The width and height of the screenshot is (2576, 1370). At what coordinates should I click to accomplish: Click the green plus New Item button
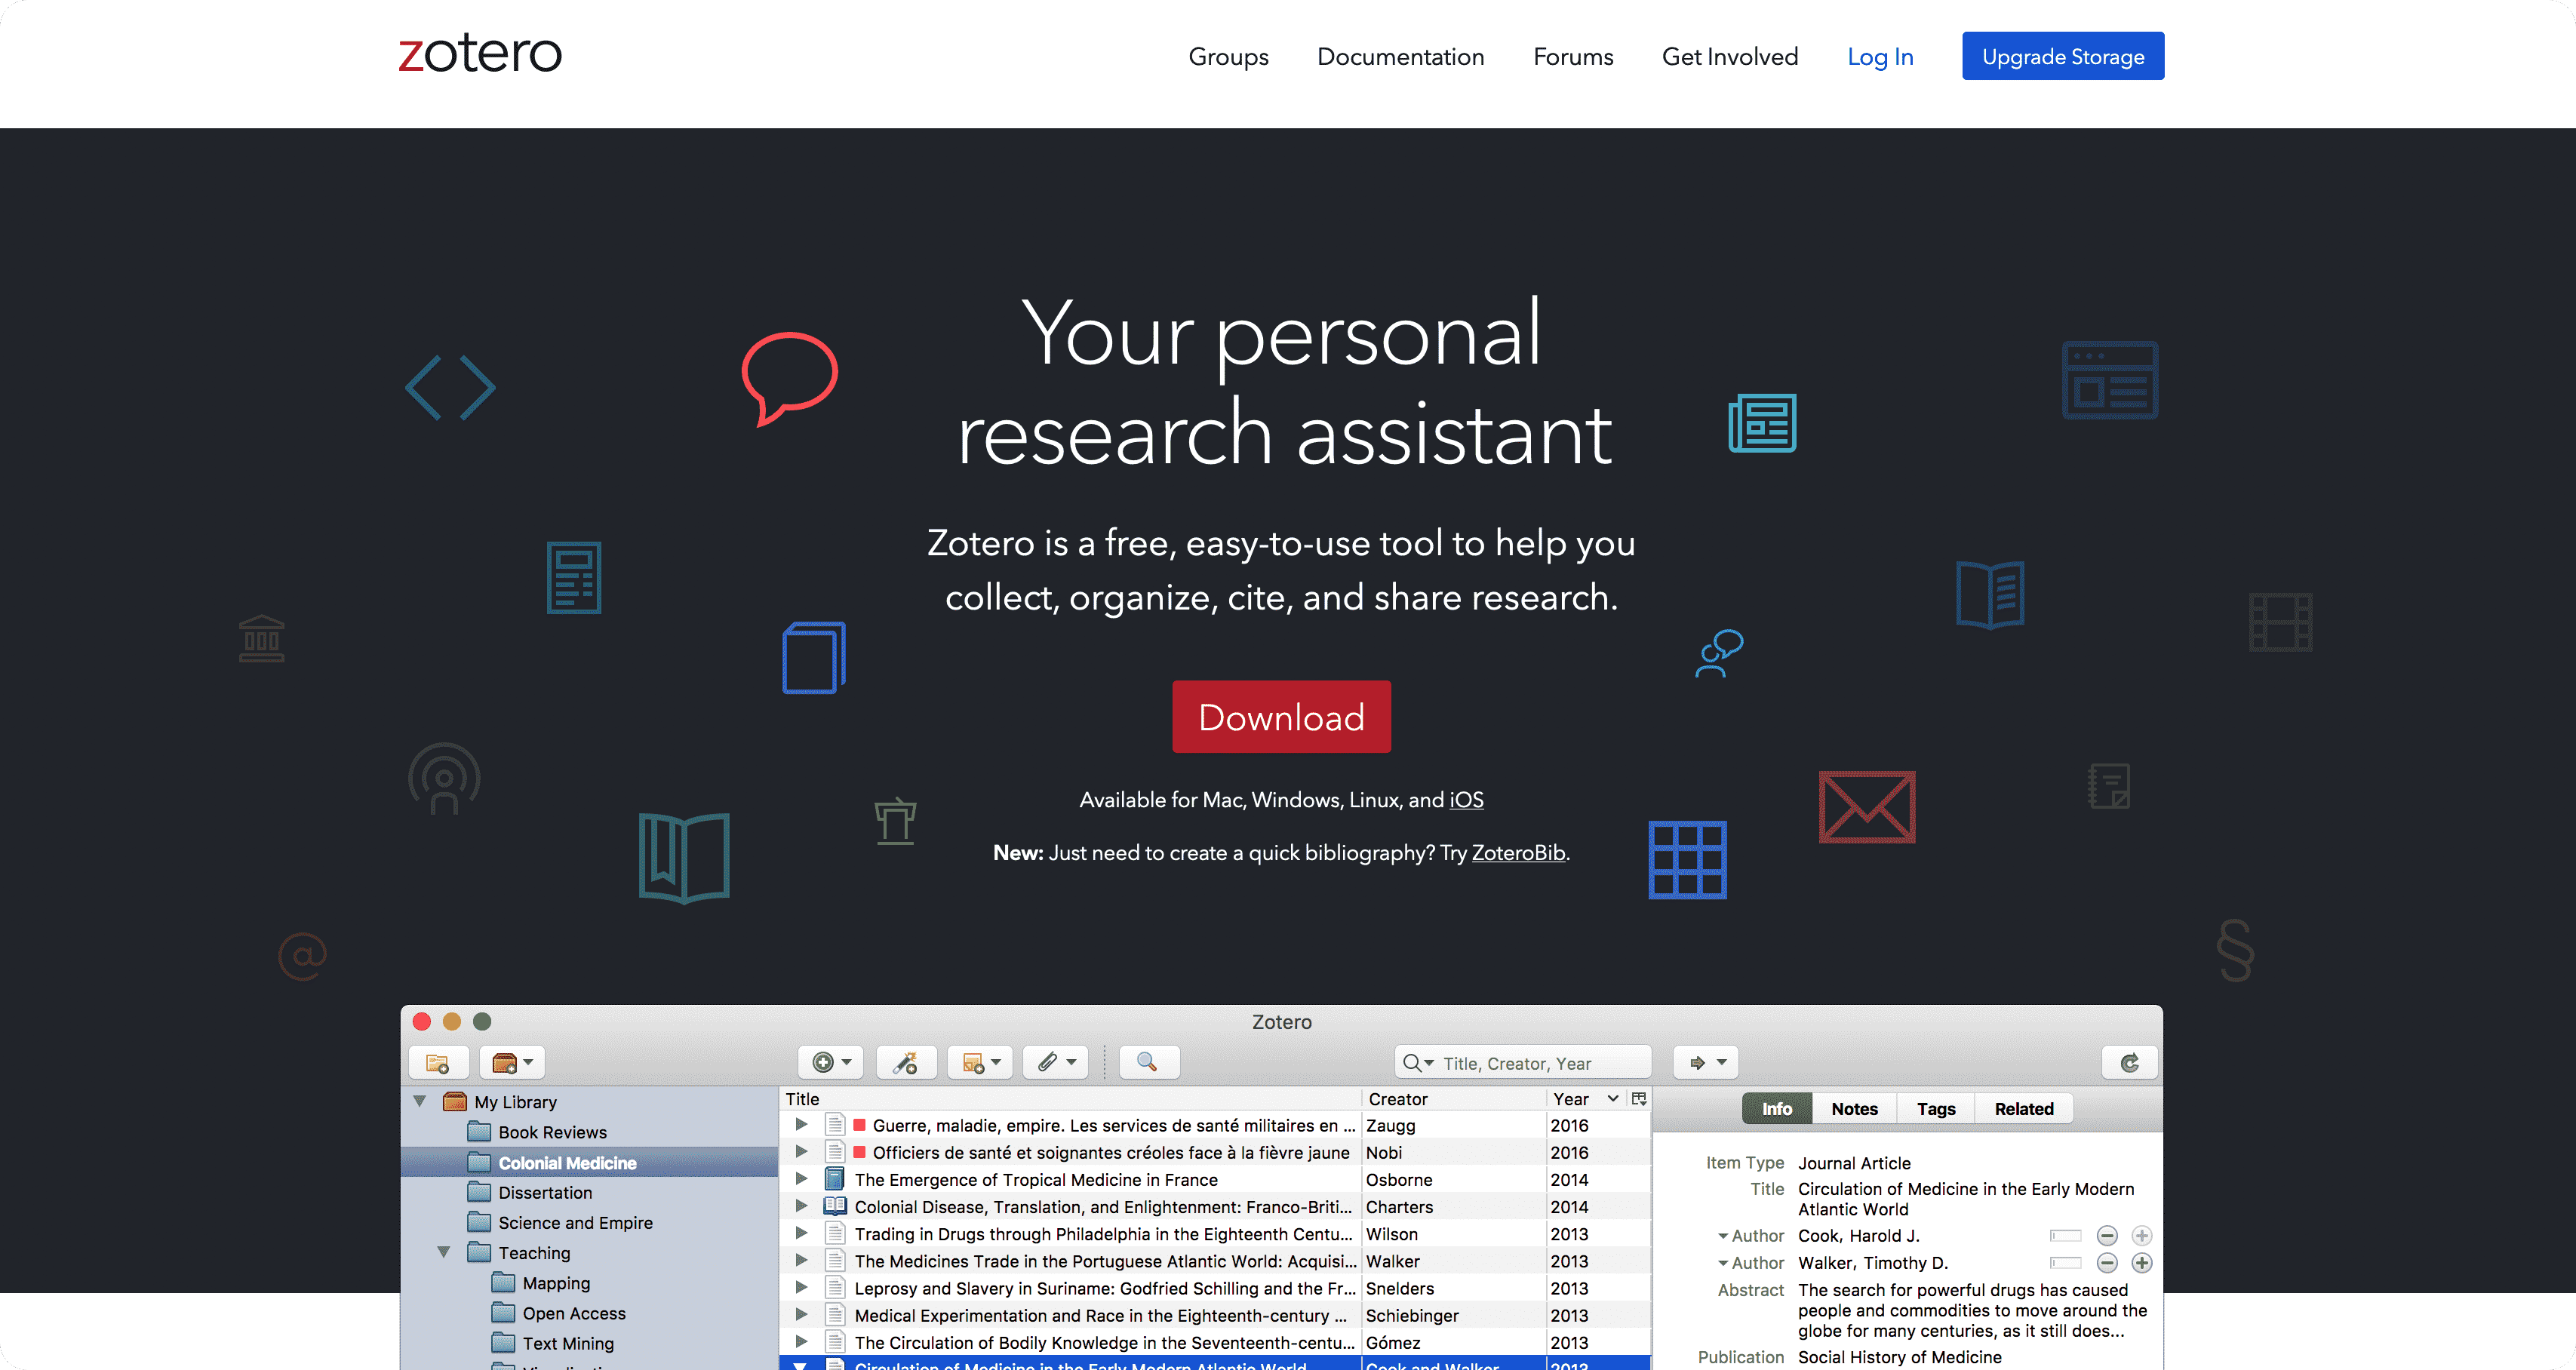830,1062
